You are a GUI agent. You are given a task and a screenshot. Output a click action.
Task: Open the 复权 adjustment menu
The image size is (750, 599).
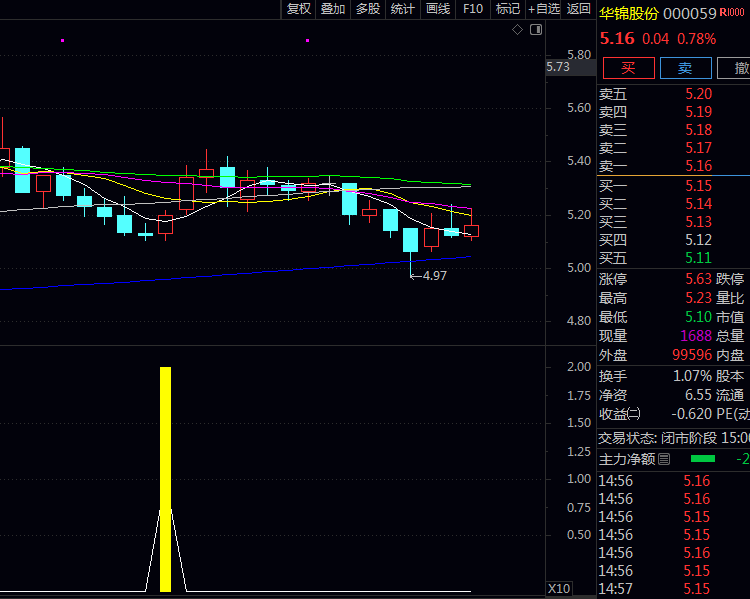[x=298, y=9]
